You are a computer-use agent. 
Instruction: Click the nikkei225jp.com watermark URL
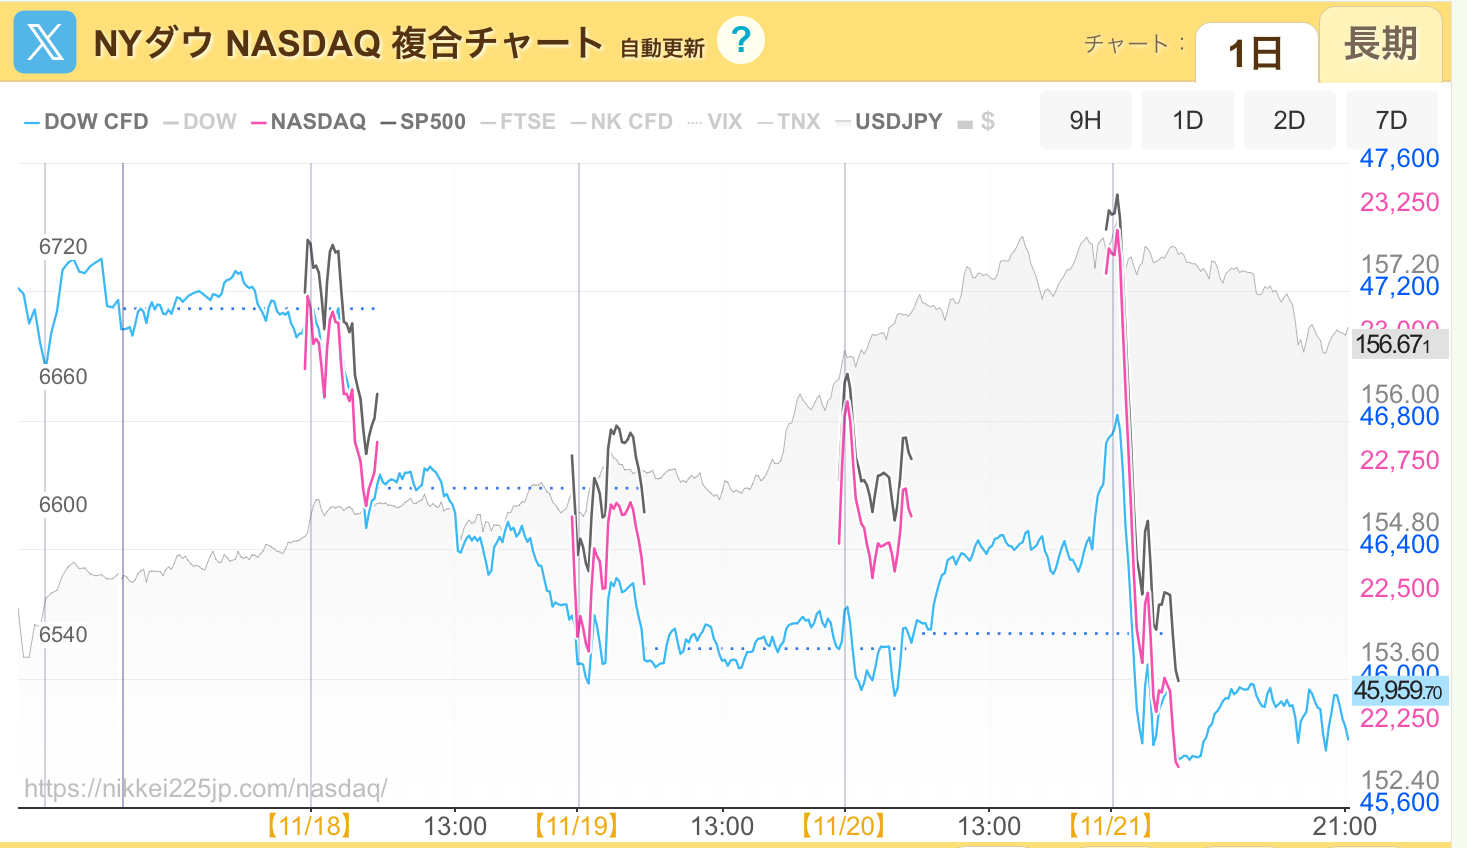click(x=205, y=789)
